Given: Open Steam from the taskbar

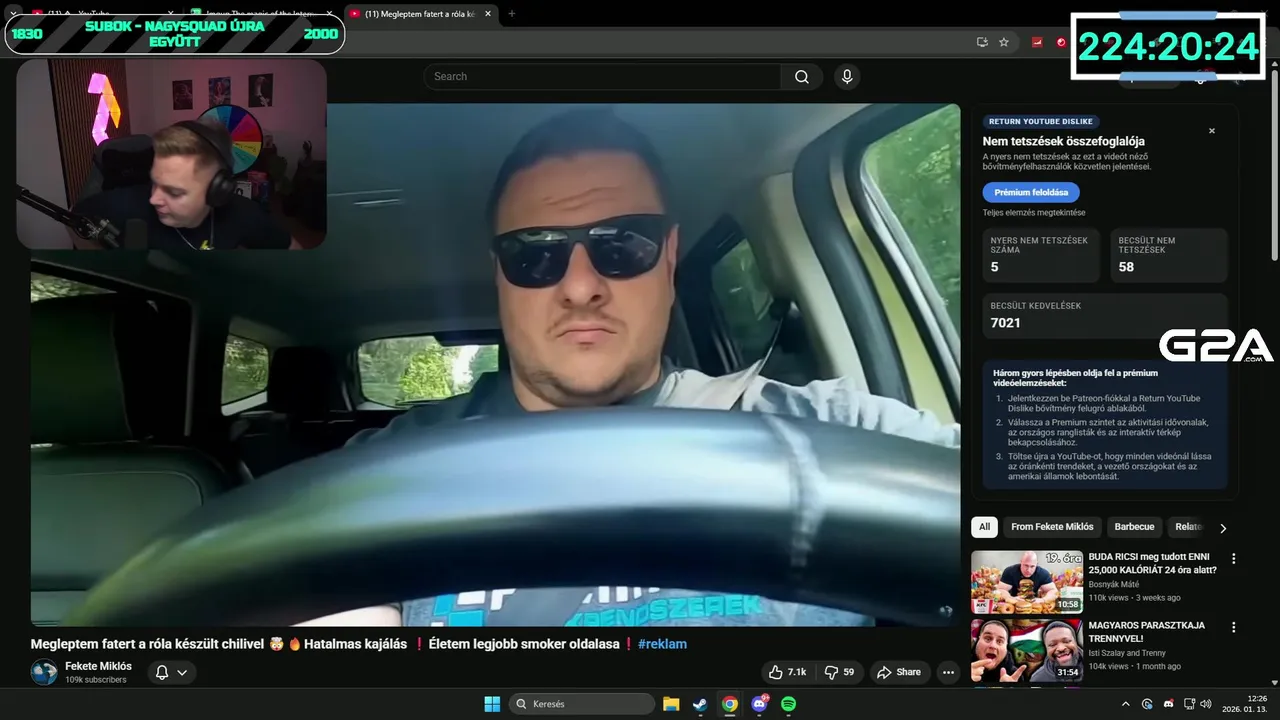Looking at the screenshot, I should coord(700,704).
